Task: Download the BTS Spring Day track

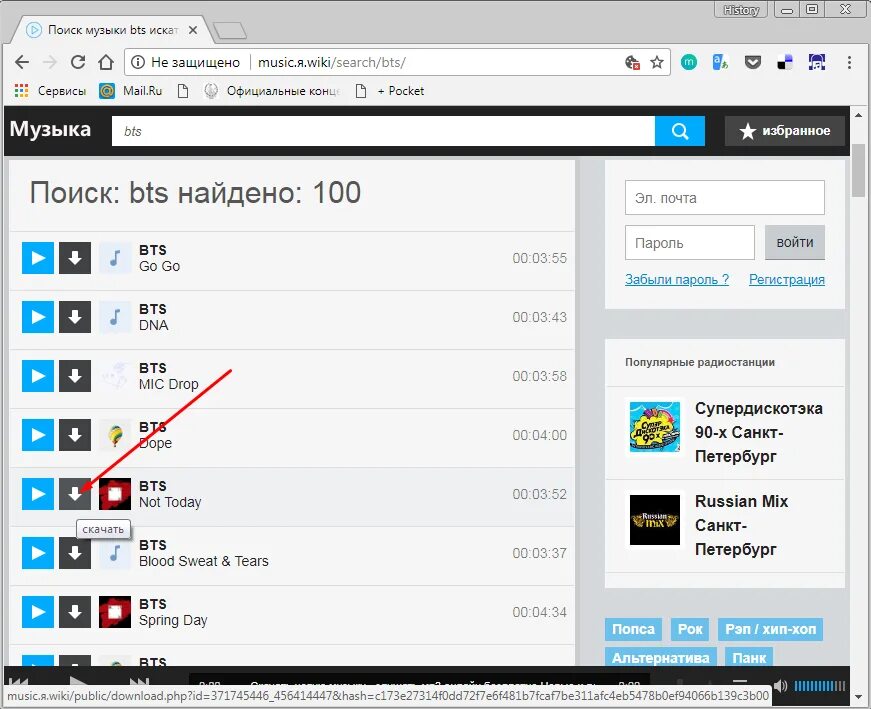Action: (75, 612)
